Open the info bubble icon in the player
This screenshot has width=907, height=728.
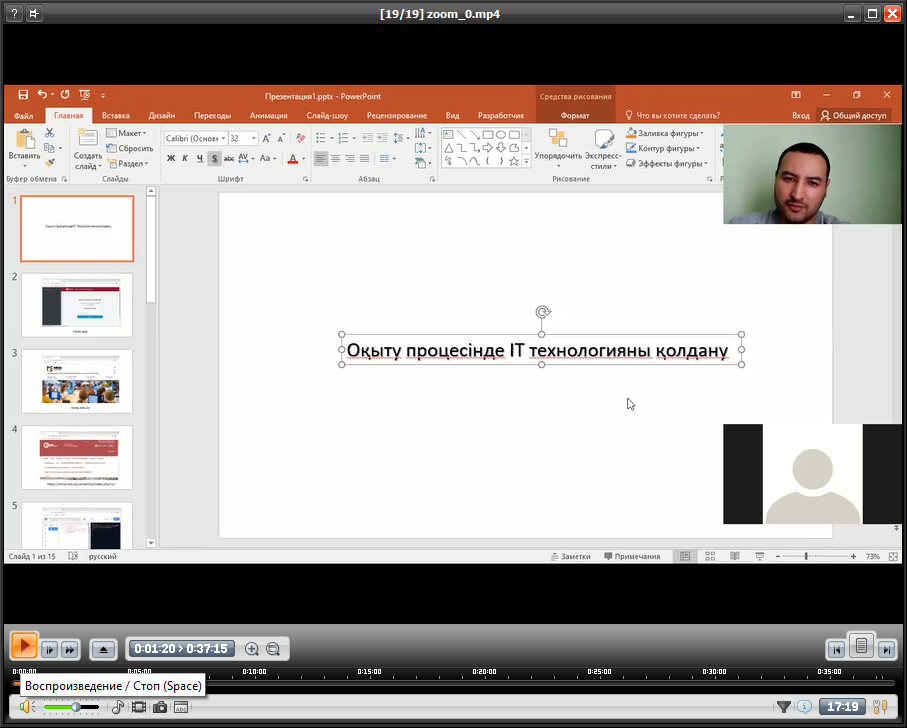805,707
